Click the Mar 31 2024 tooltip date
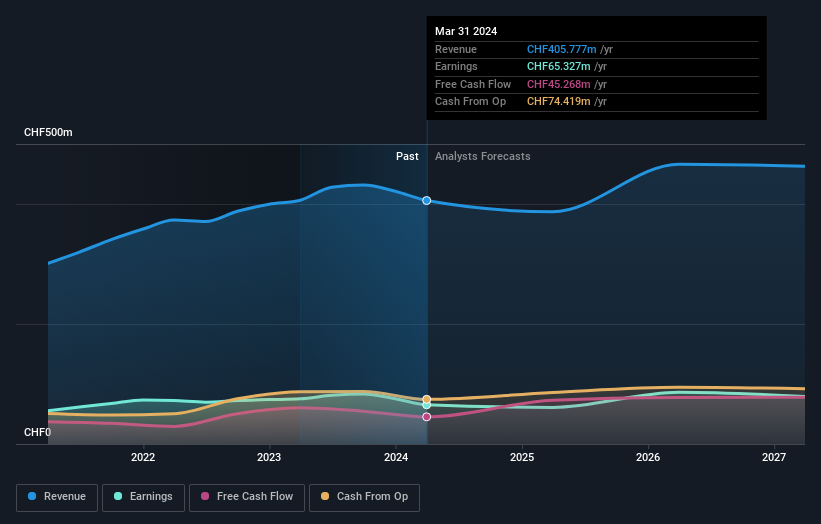Image resolution: width=821 pixels, height=524 pixels. click(466, 31)
